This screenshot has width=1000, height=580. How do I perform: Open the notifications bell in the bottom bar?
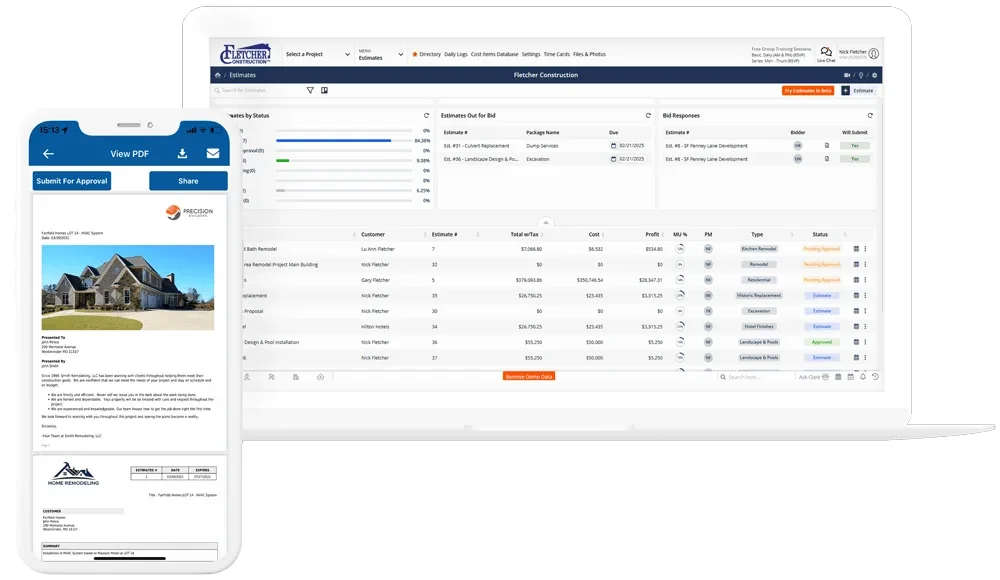(x=863, y=377)
